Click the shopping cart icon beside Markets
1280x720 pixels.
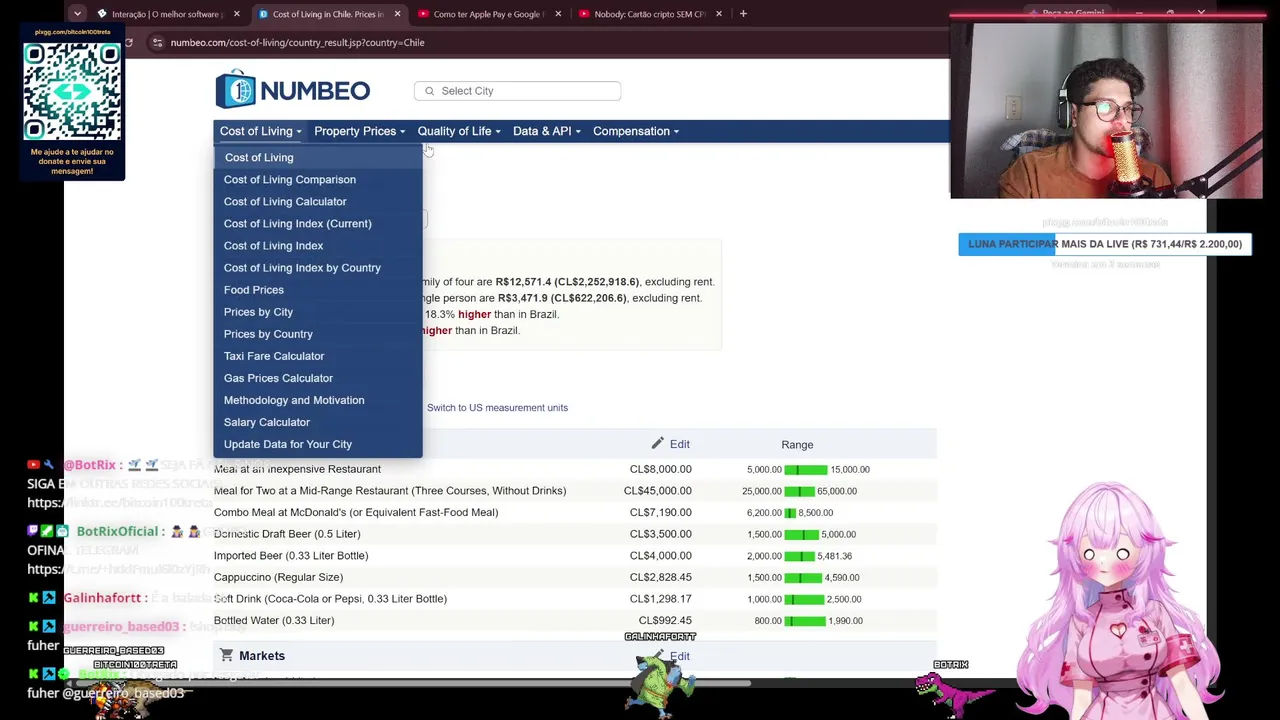[x=226, y=655]
